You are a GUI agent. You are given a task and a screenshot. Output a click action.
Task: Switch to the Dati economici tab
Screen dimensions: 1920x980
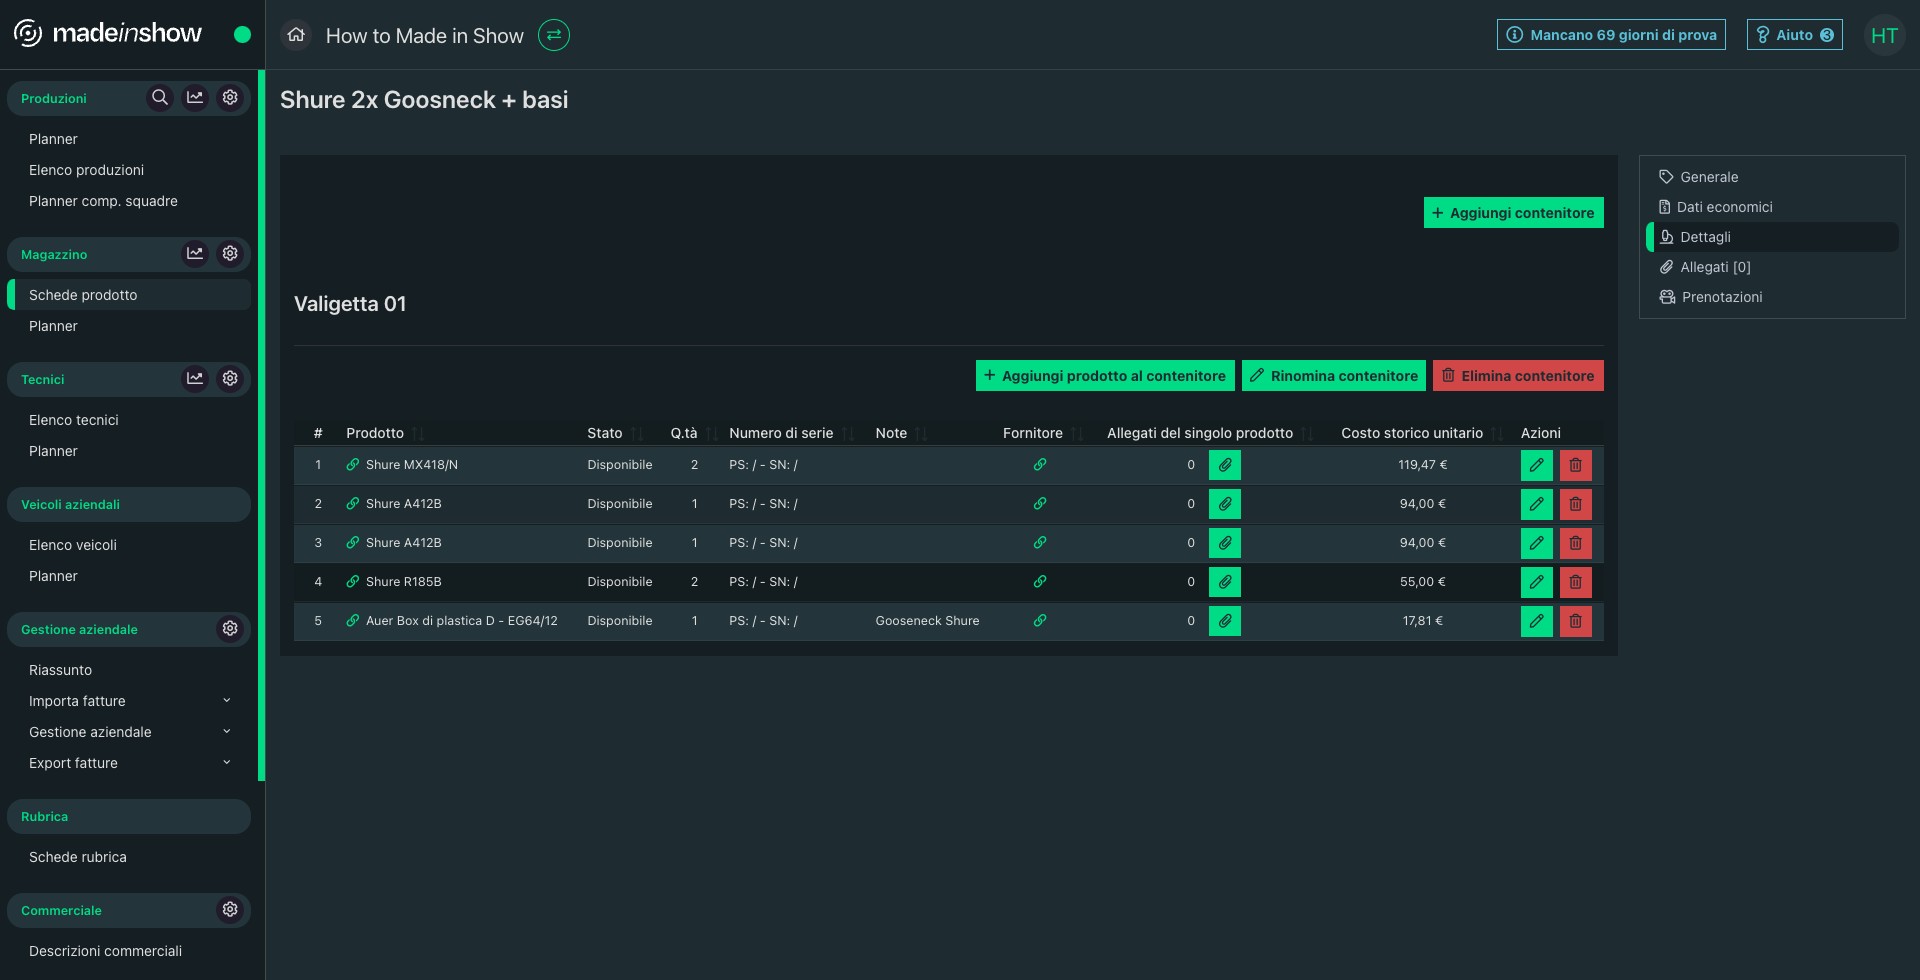click(x=1772, y=207)
